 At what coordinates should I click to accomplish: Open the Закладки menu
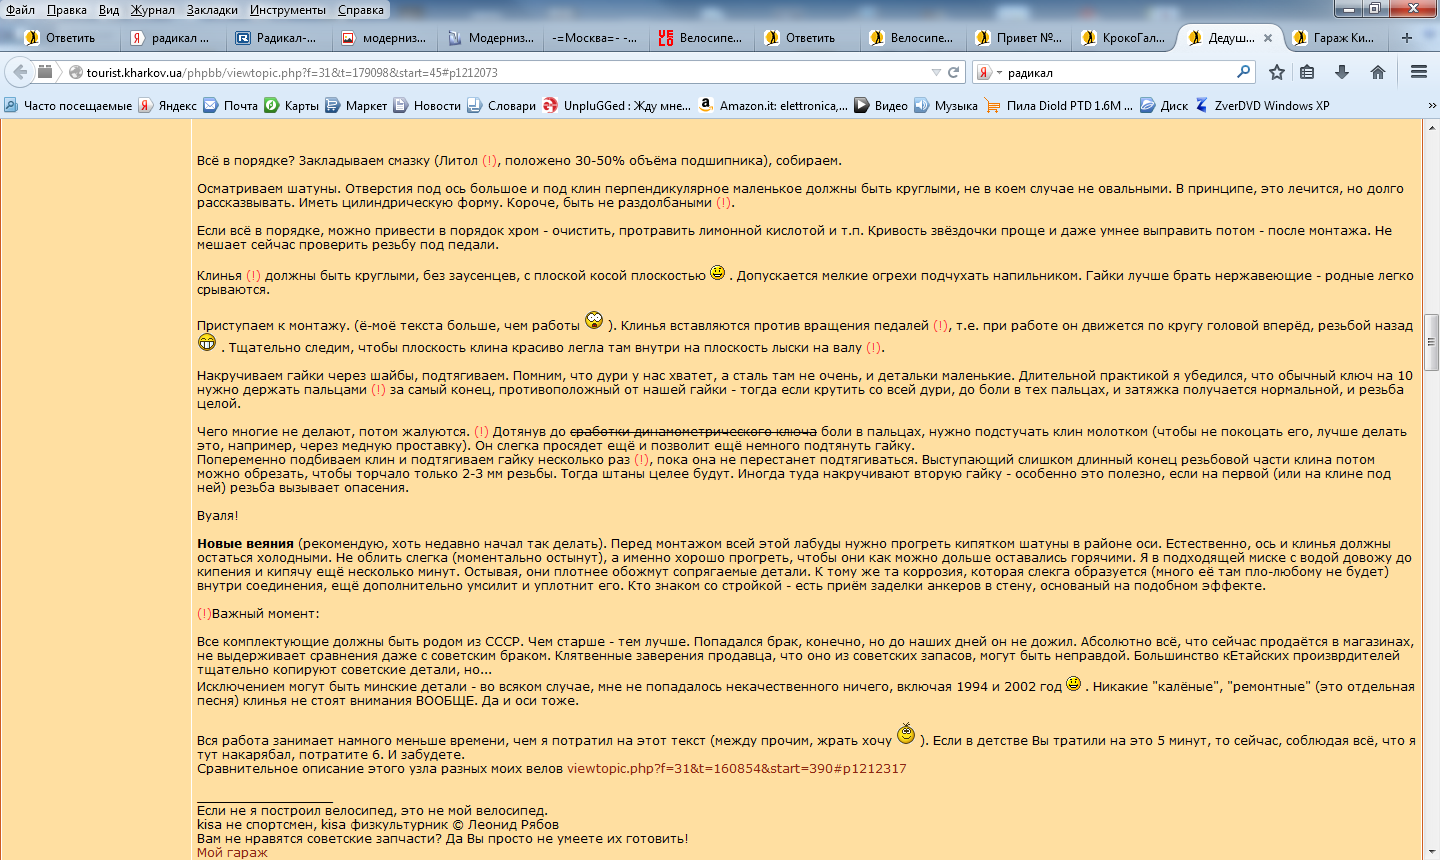coord(211,10)
